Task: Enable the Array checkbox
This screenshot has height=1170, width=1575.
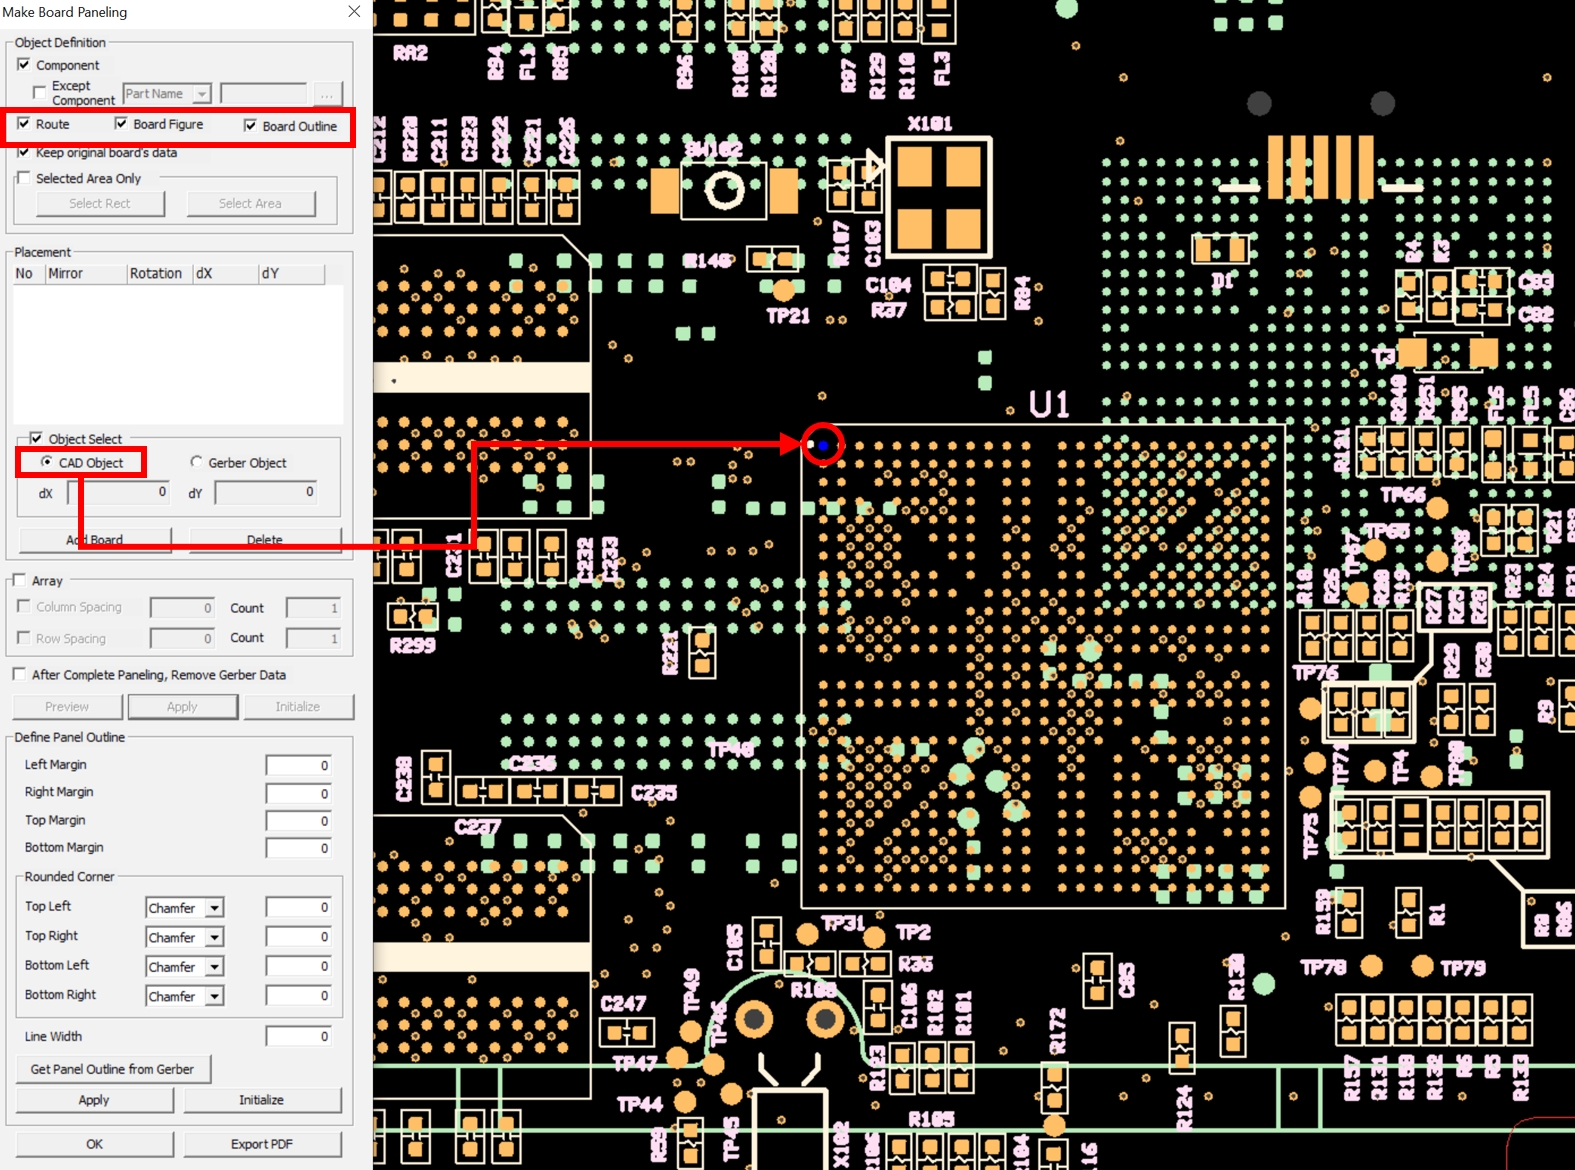Action: (x=19, y=580)
